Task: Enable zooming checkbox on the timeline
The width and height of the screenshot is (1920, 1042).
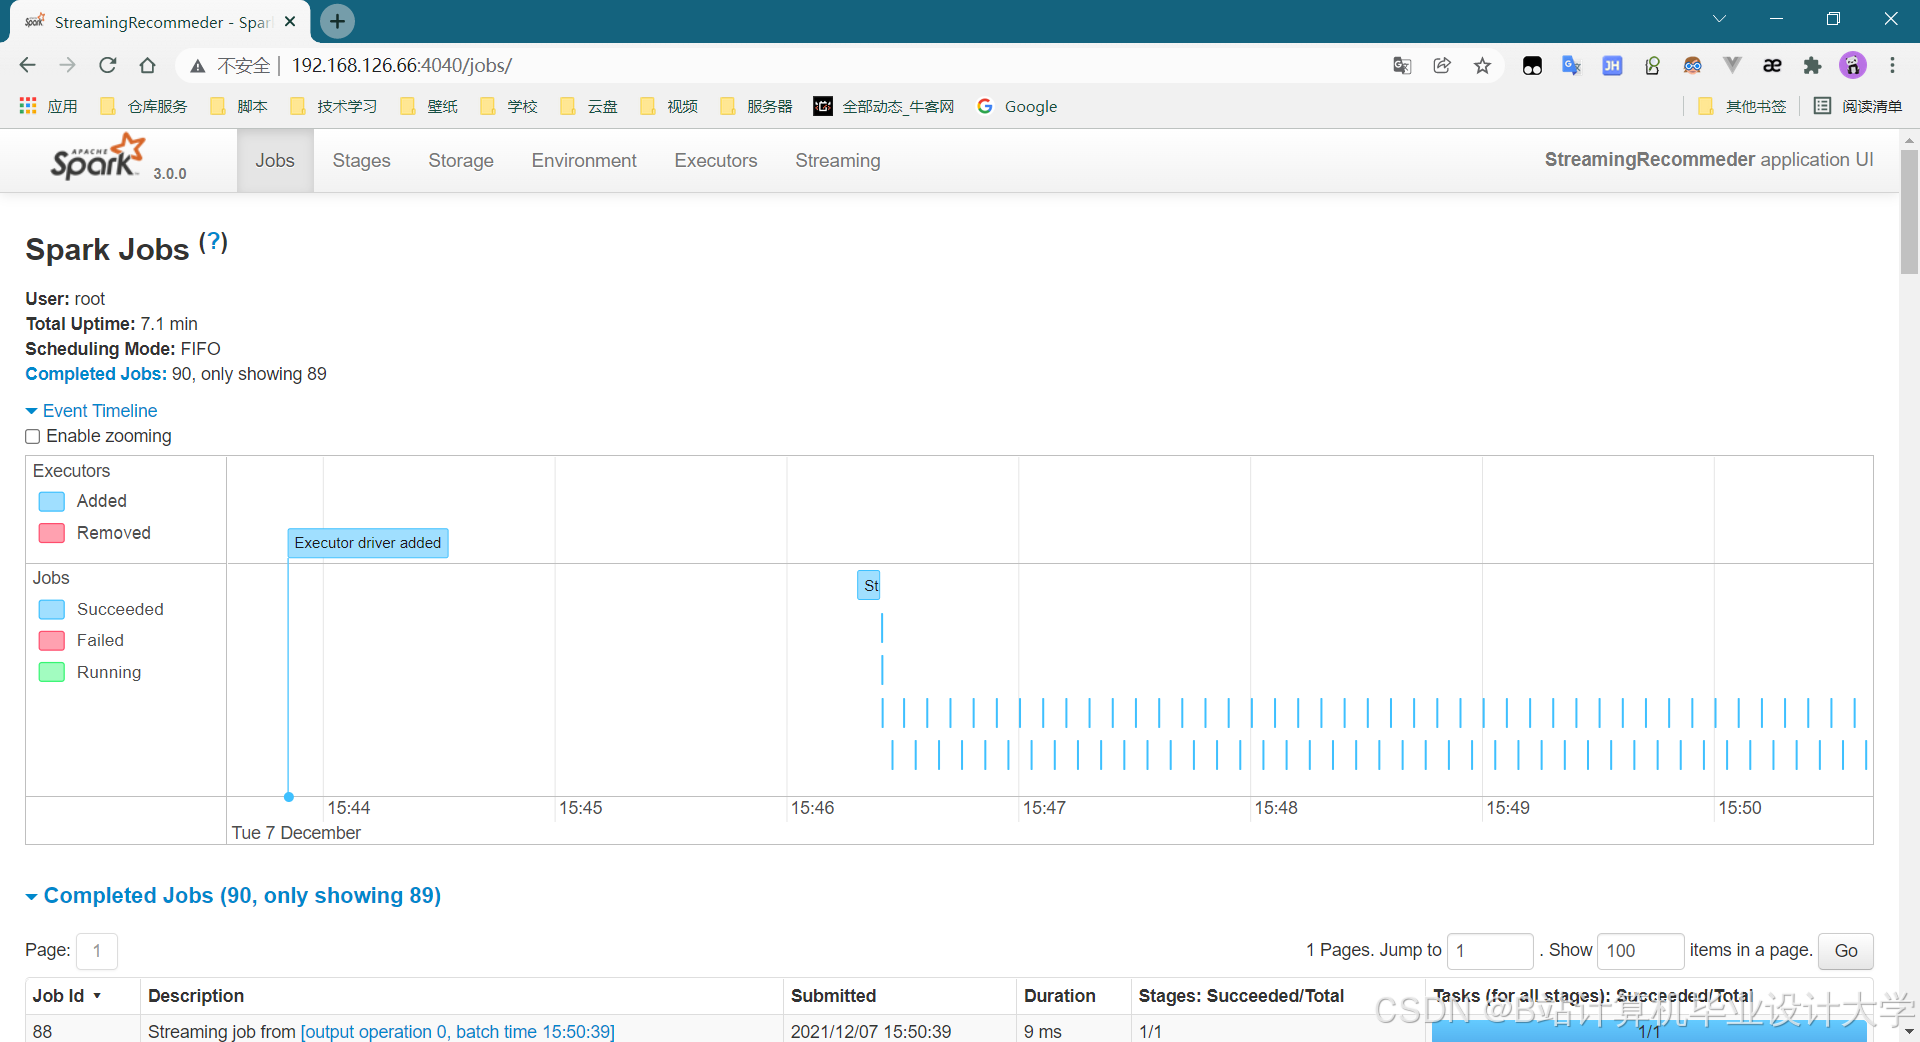Action: click(33, 437)
